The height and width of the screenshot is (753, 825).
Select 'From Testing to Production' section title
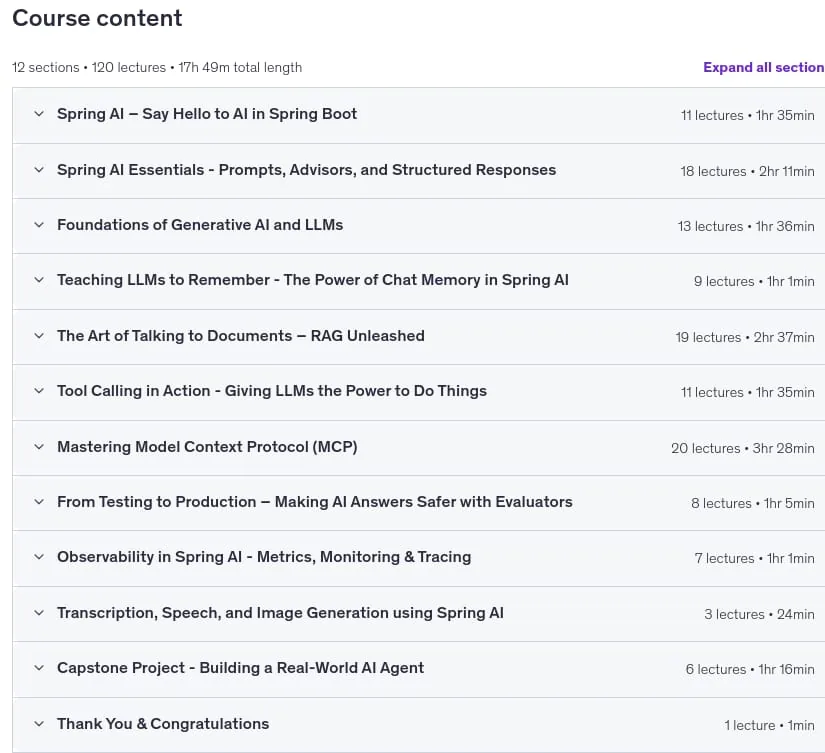(x=315, y=502)
